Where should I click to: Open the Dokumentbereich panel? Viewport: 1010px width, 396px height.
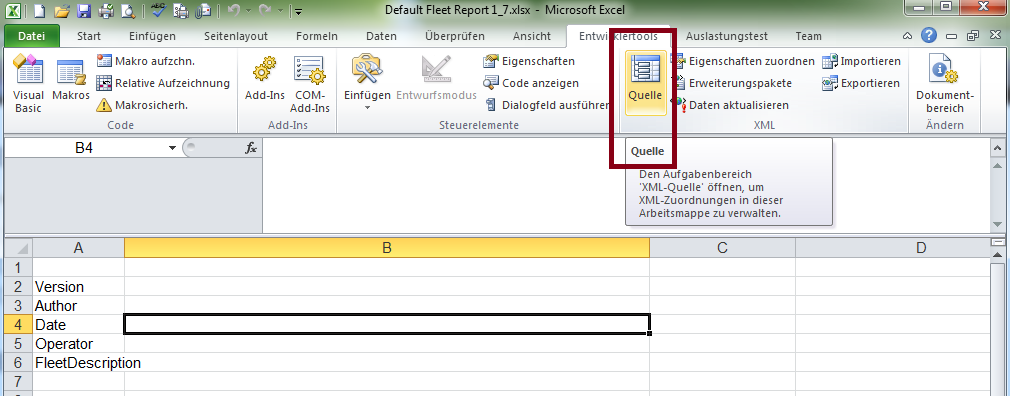point(945,85)
